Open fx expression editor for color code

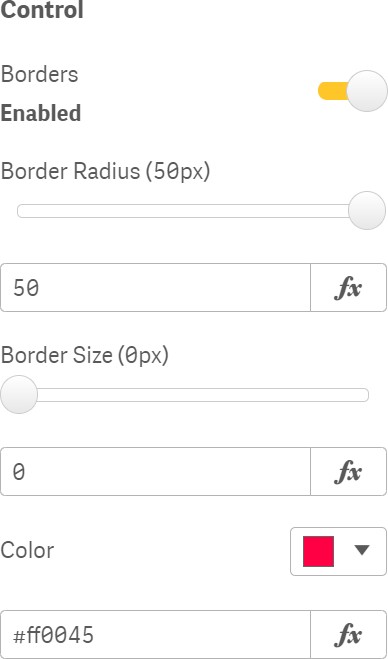pos(348,635)
